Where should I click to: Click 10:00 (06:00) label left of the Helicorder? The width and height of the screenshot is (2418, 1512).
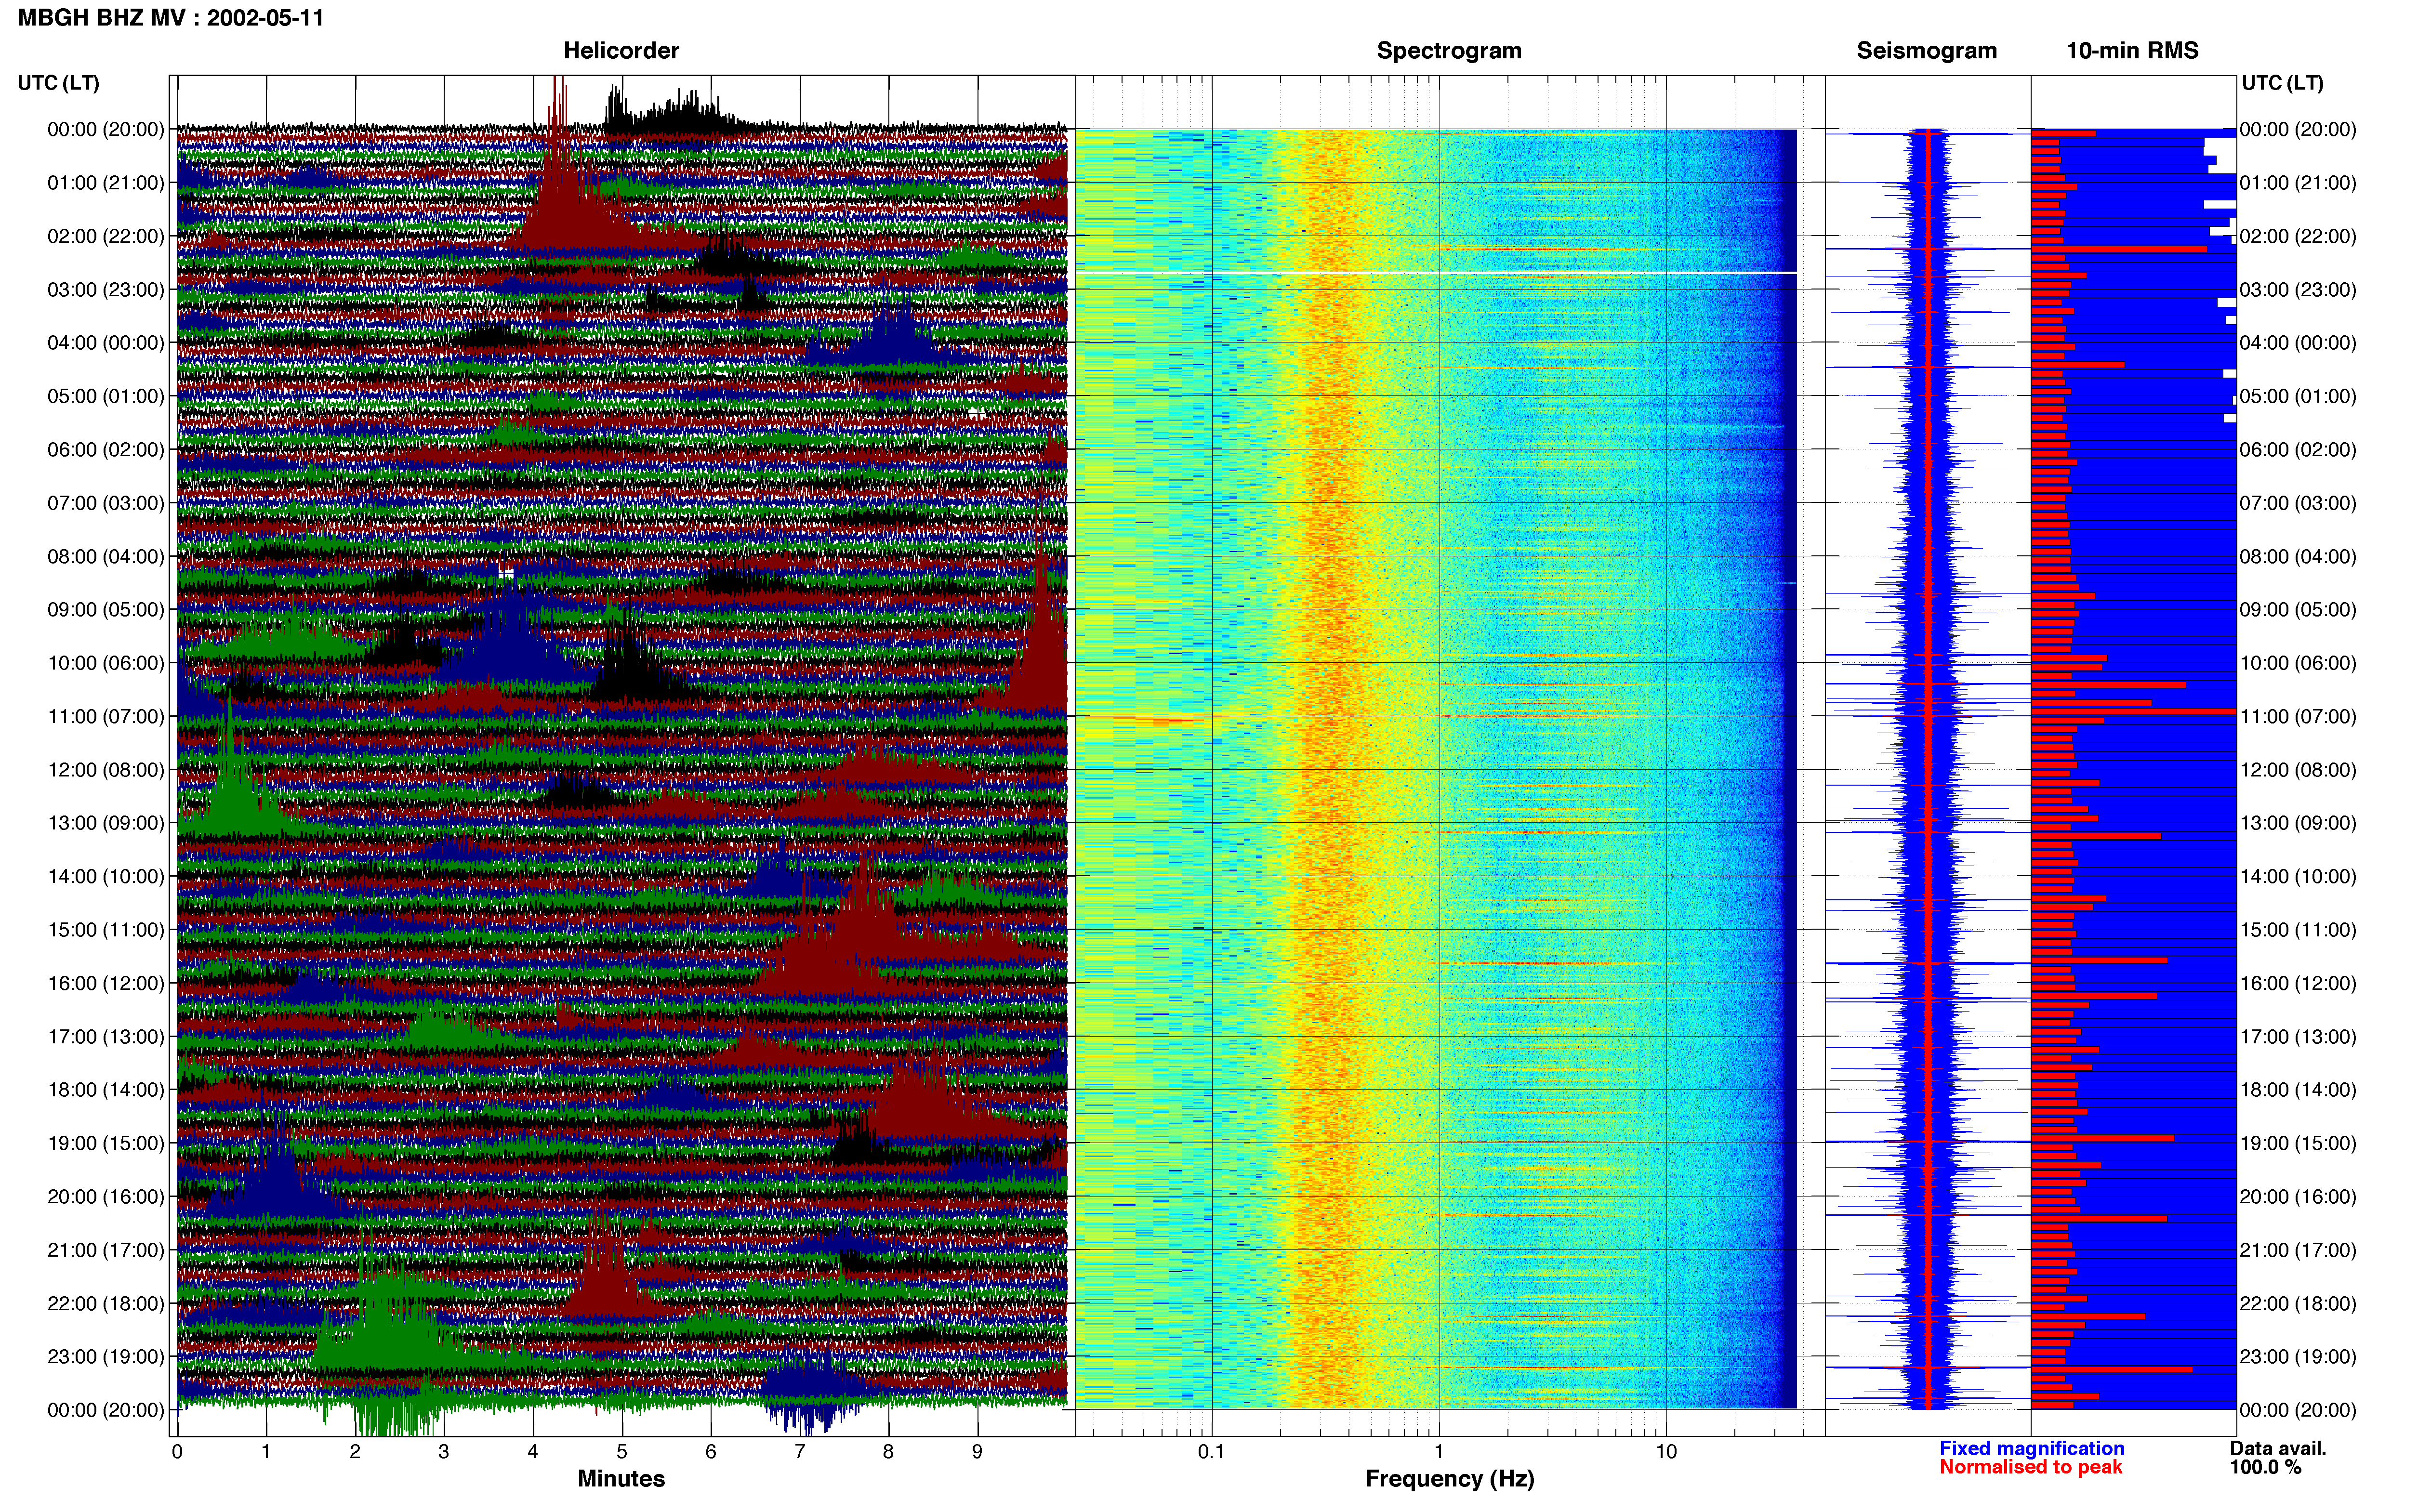(x=106, y=663)
